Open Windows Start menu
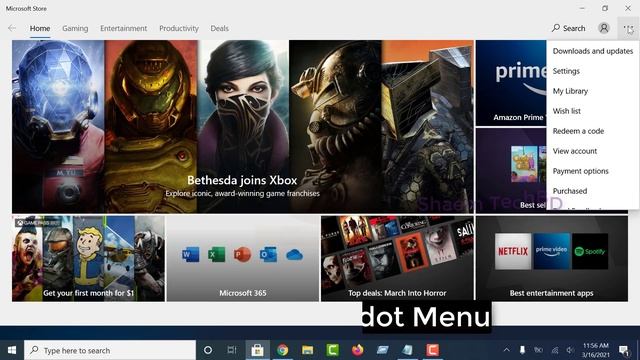The image size is (640, 360). pyautogui.click(x=12, y=350)
